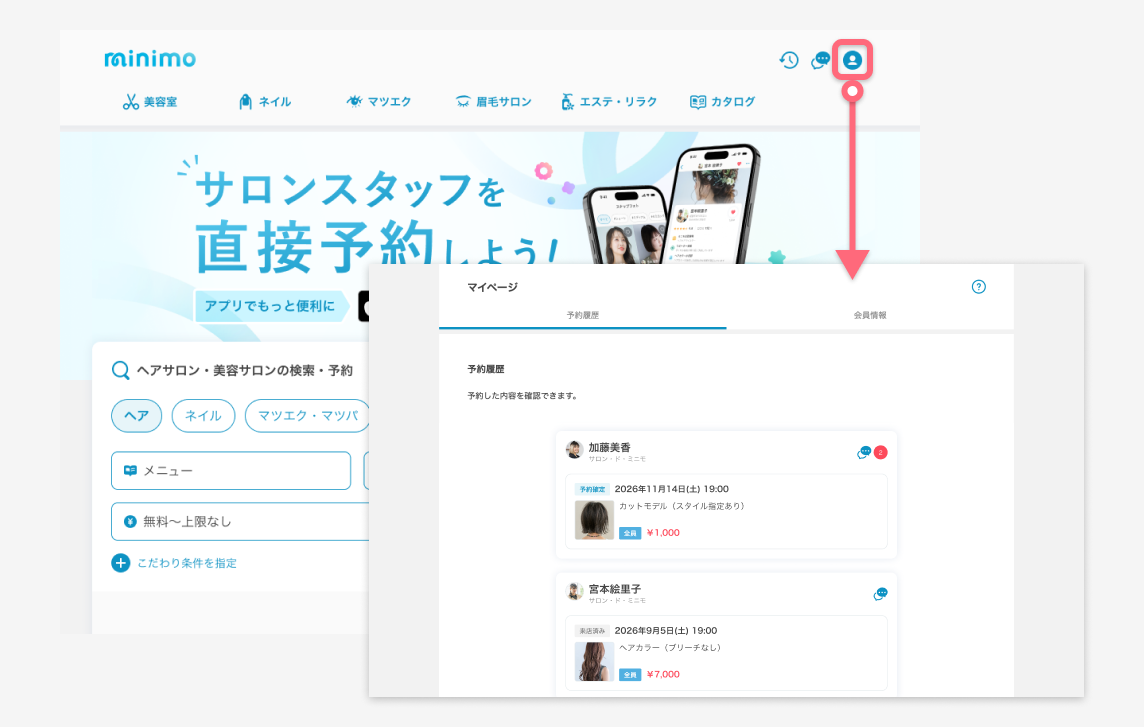Click the plus icon for こだわり条件を指定
1144x727 pixels.
pyautogui.click(x=120, y=563)
